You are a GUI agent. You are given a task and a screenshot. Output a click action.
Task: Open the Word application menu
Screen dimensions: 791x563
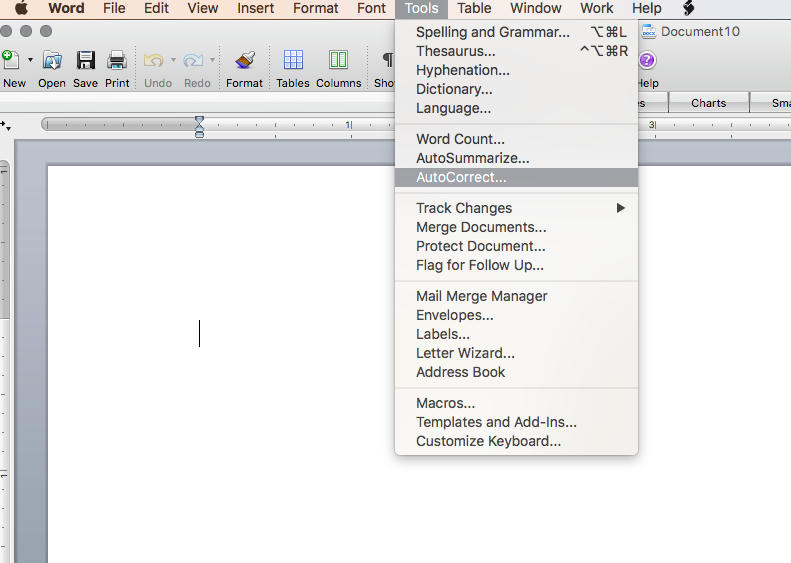(x=66, y=8)
